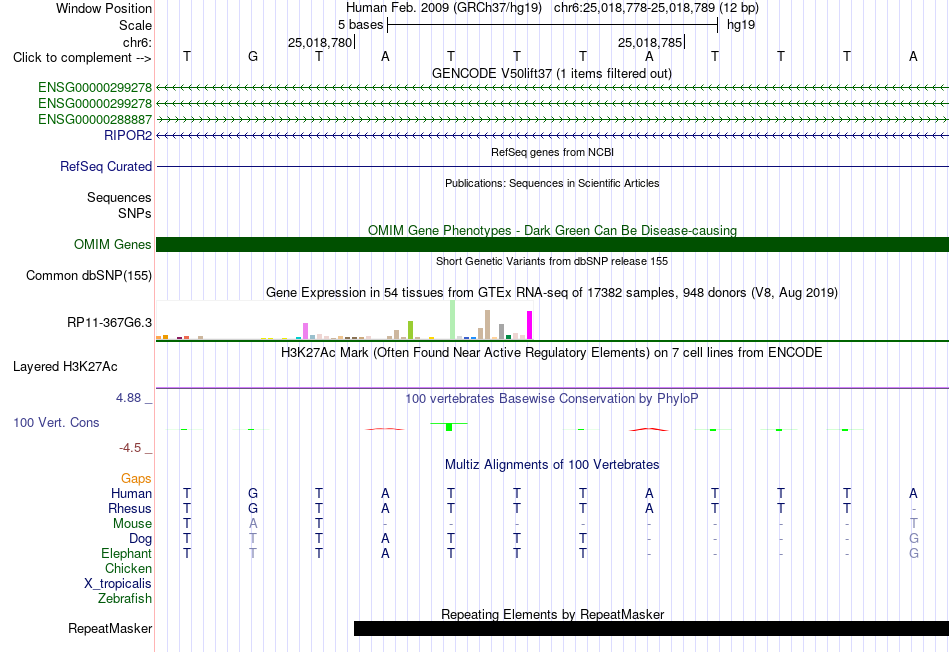
Task: Click the chr6:25,018,778-25,018,789 position text
Action: 656,8
